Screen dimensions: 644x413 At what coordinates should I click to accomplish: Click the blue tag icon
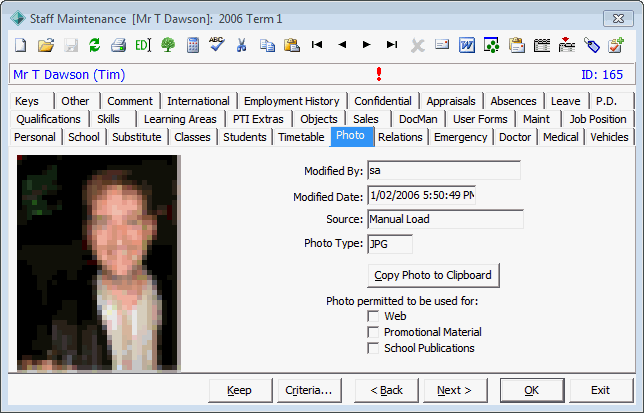(x=591, y=45)
